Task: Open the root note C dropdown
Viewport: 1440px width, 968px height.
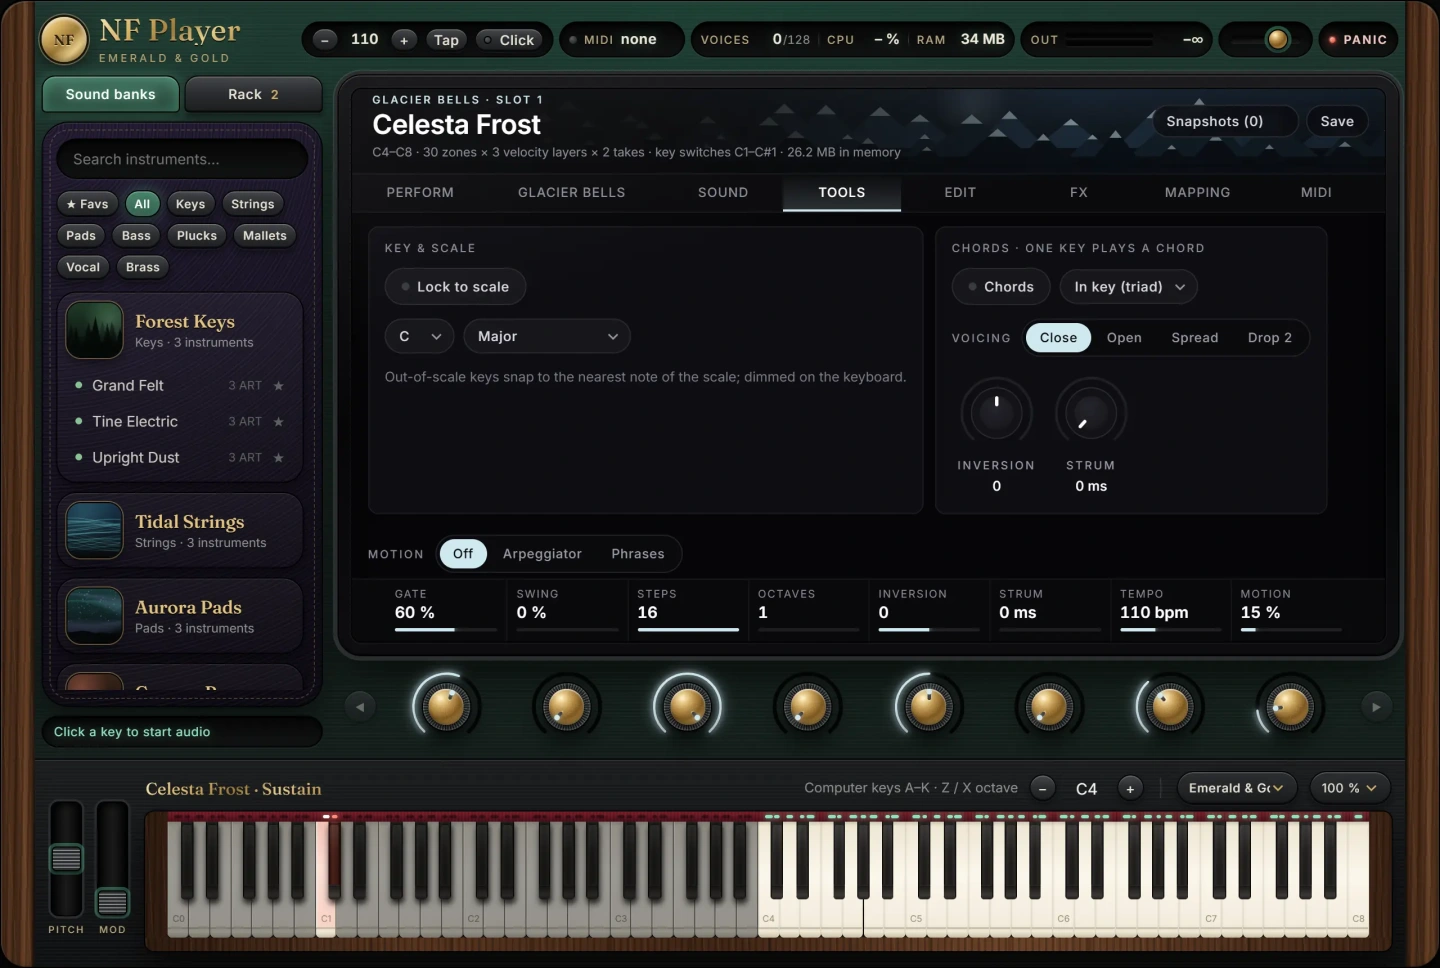Action: point(419,337)
